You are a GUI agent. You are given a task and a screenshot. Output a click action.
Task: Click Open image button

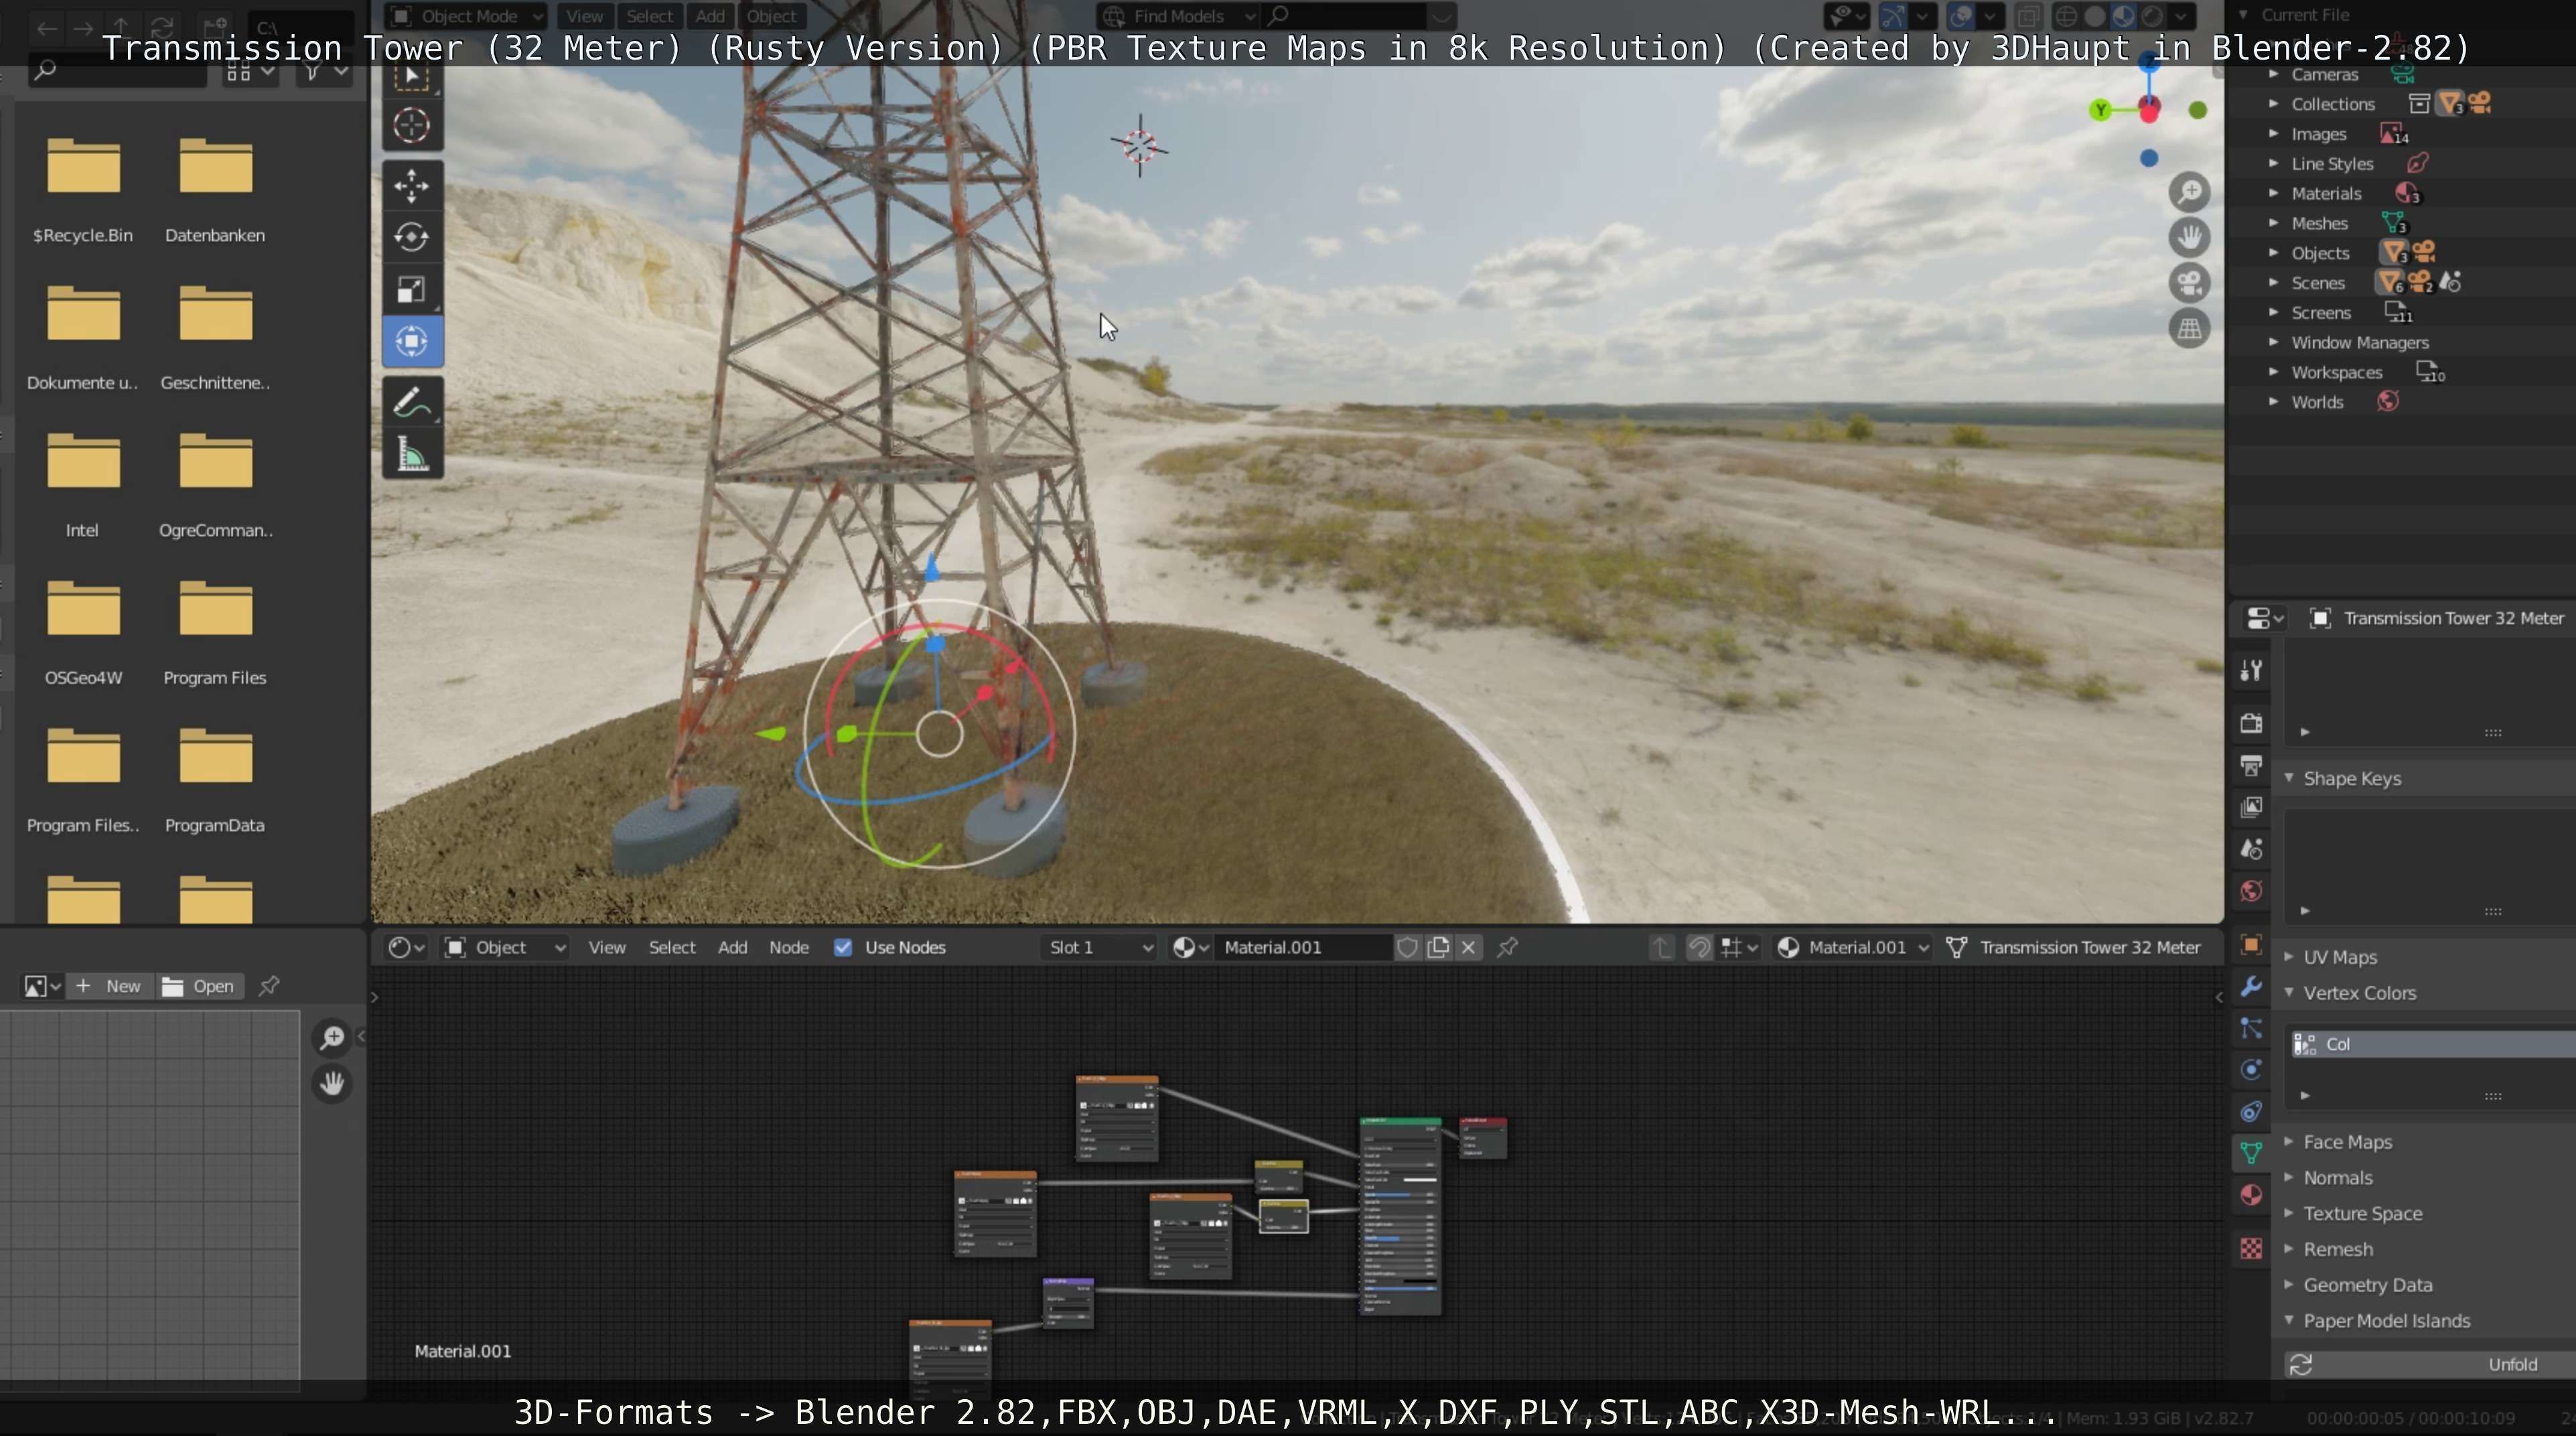pyautogui.click(x=199, y=986)
